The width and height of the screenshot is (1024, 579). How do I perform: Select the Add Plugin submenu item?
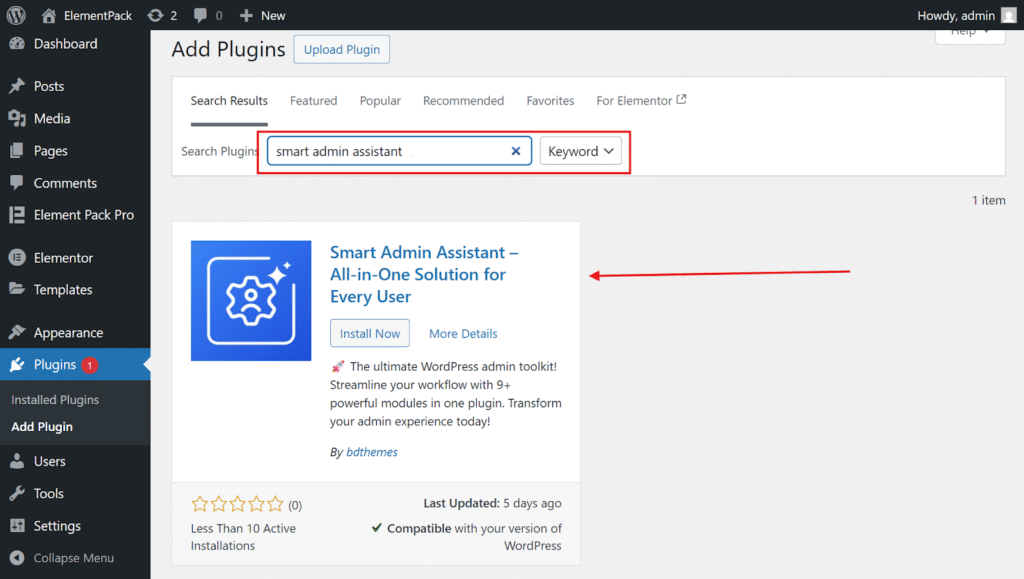tap(42, 426)
